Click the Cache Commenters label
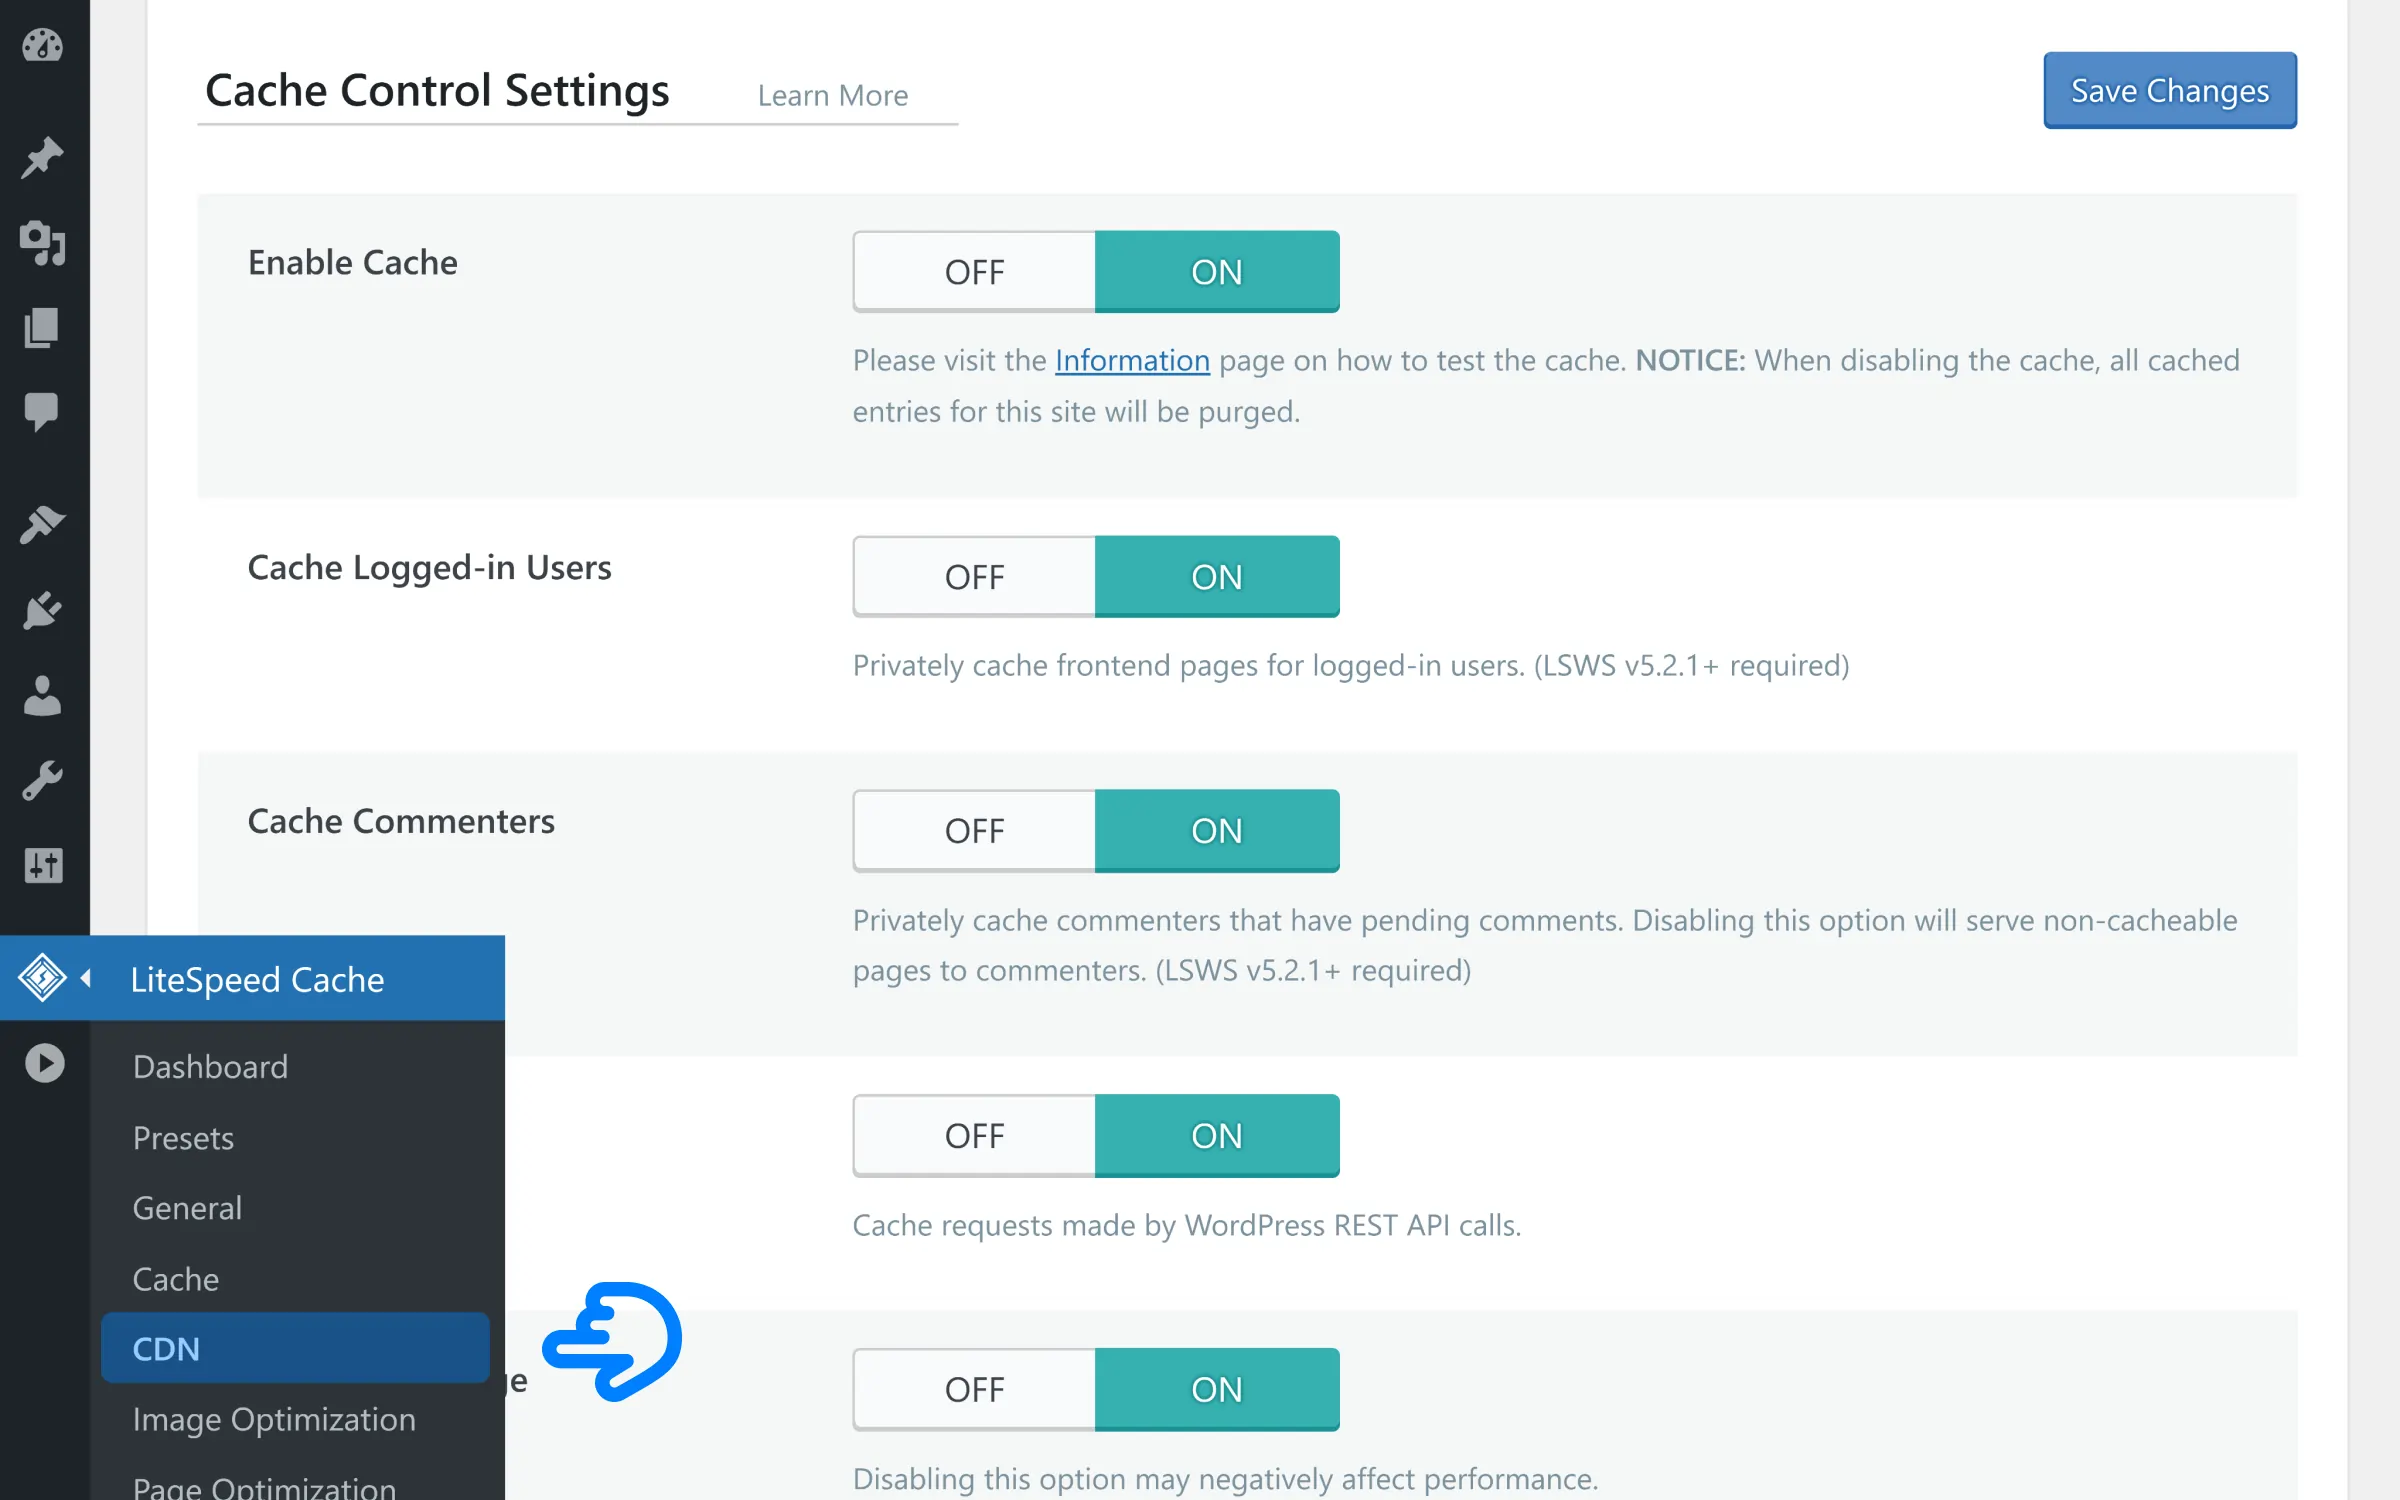 (x=401, y=821)
